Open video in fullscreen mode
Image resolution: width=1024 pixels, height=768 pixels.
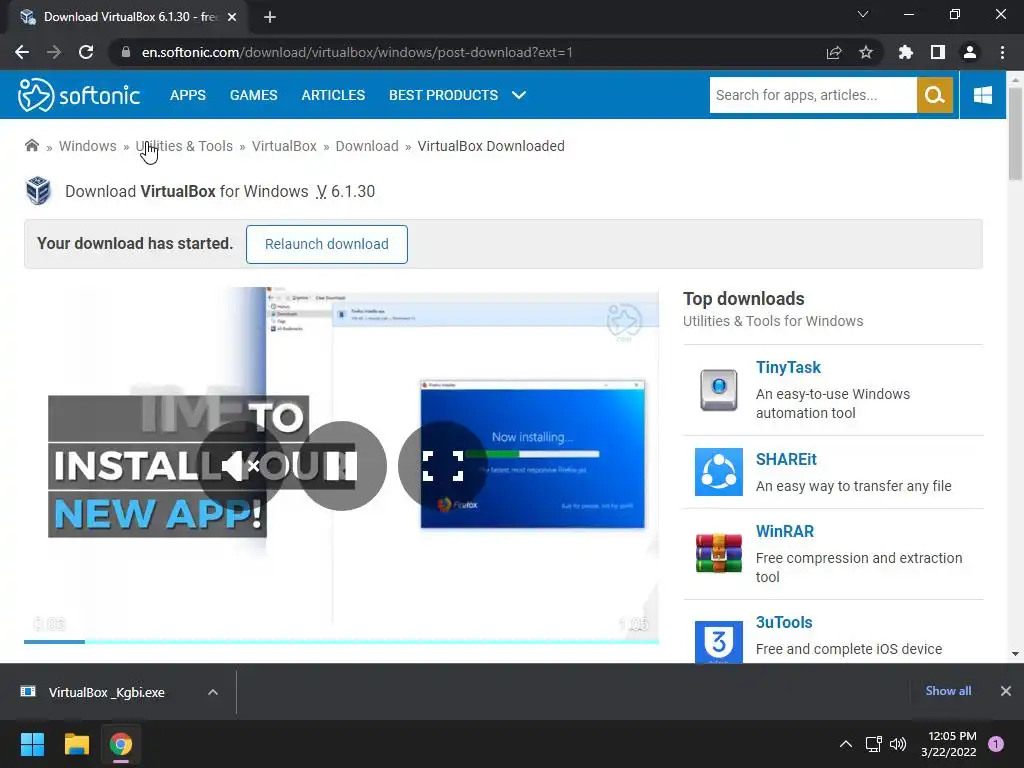point(443,466)
